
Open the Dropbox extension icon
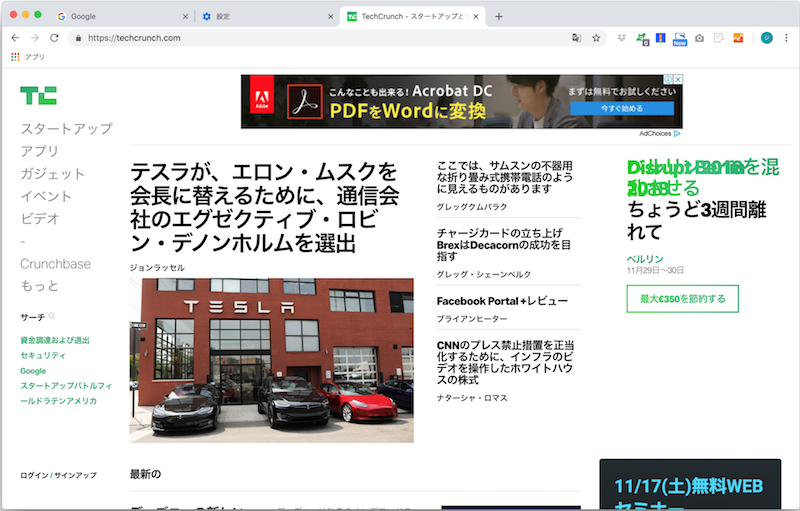point(621,38)
